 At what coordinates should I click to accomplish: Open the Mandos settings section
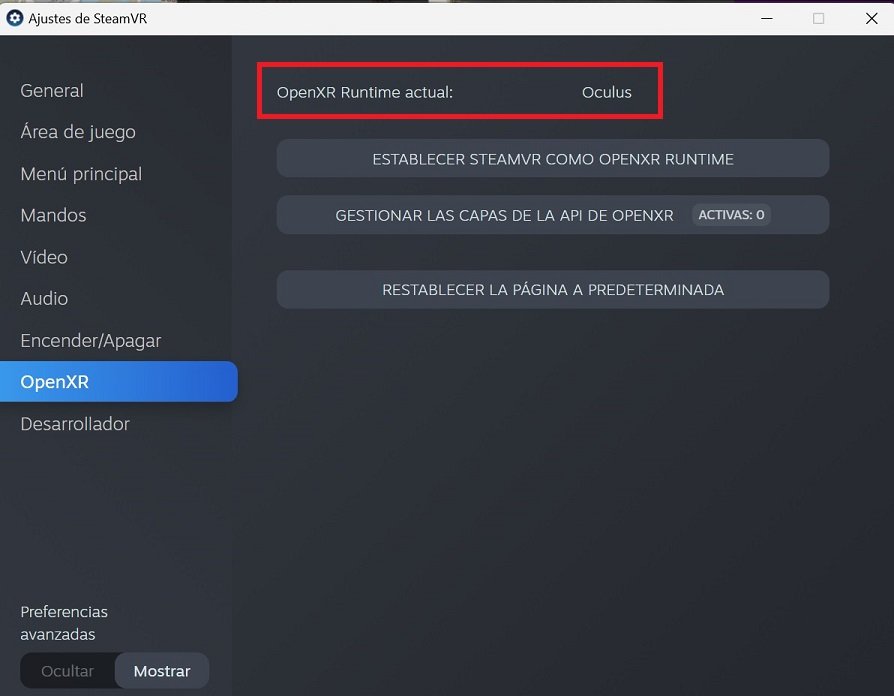click(54, 215)
